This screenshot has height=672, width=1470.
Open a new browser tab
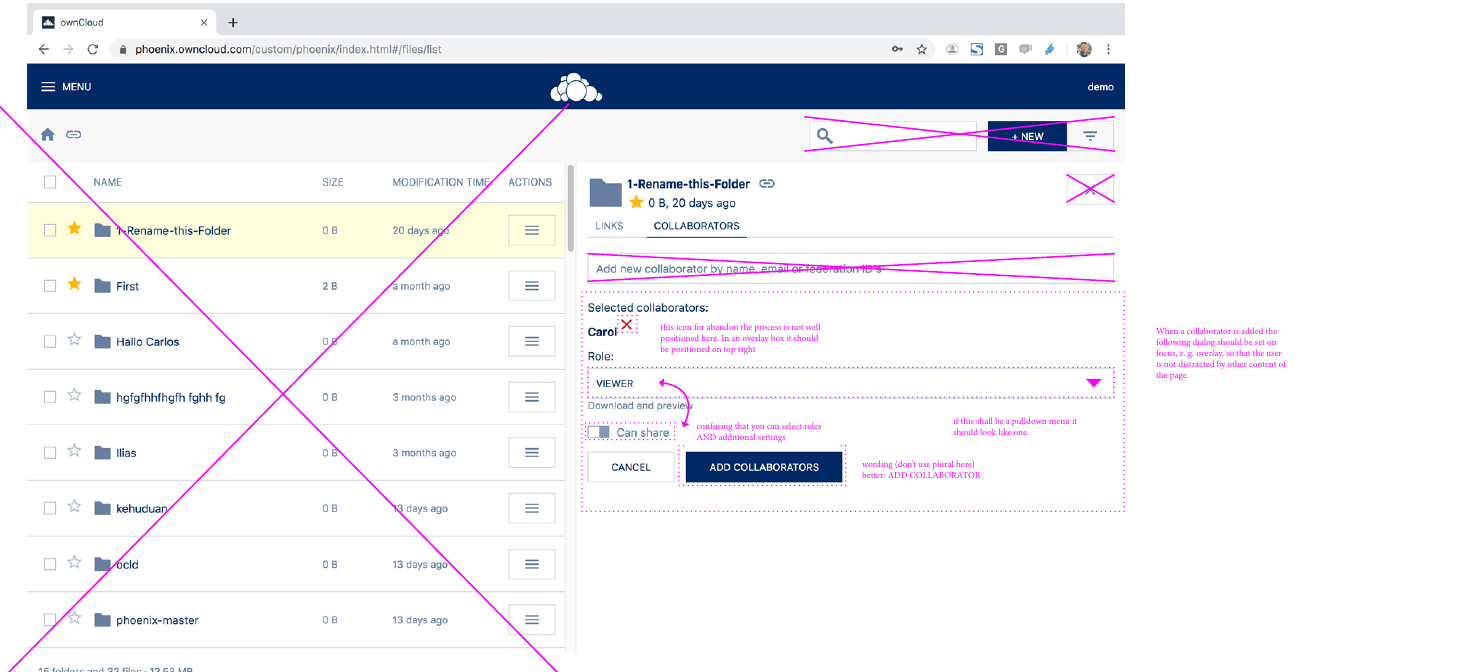pyautogui.click(x=233, y=22)
